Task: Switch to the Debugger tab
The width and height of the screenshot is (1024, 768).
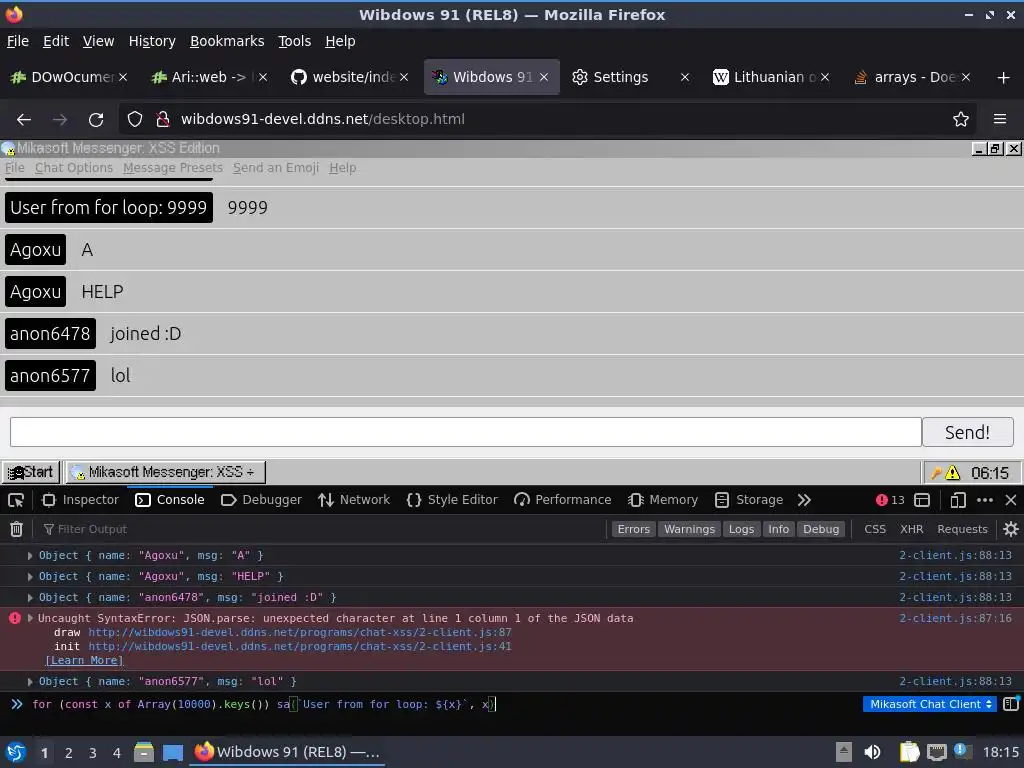Action: pos(261,500)
